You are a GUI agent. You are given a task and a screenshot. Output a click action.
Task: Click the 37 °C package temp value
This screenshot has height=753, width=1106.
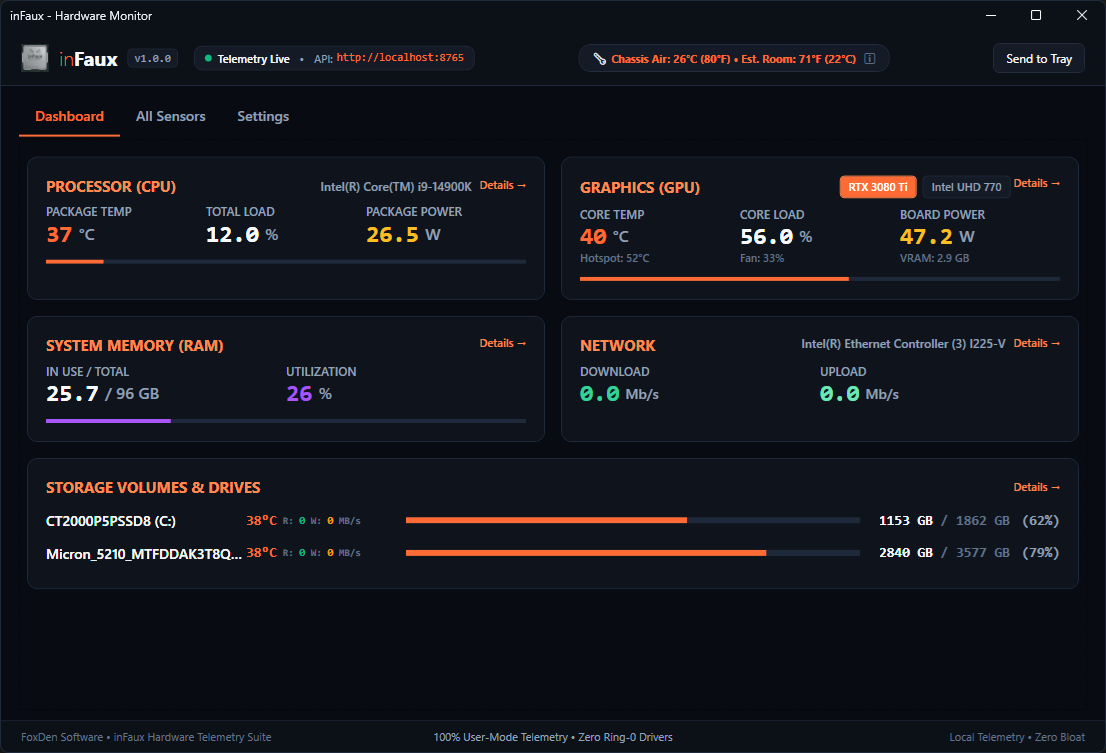pyautogui.click(x=71, y=235)
